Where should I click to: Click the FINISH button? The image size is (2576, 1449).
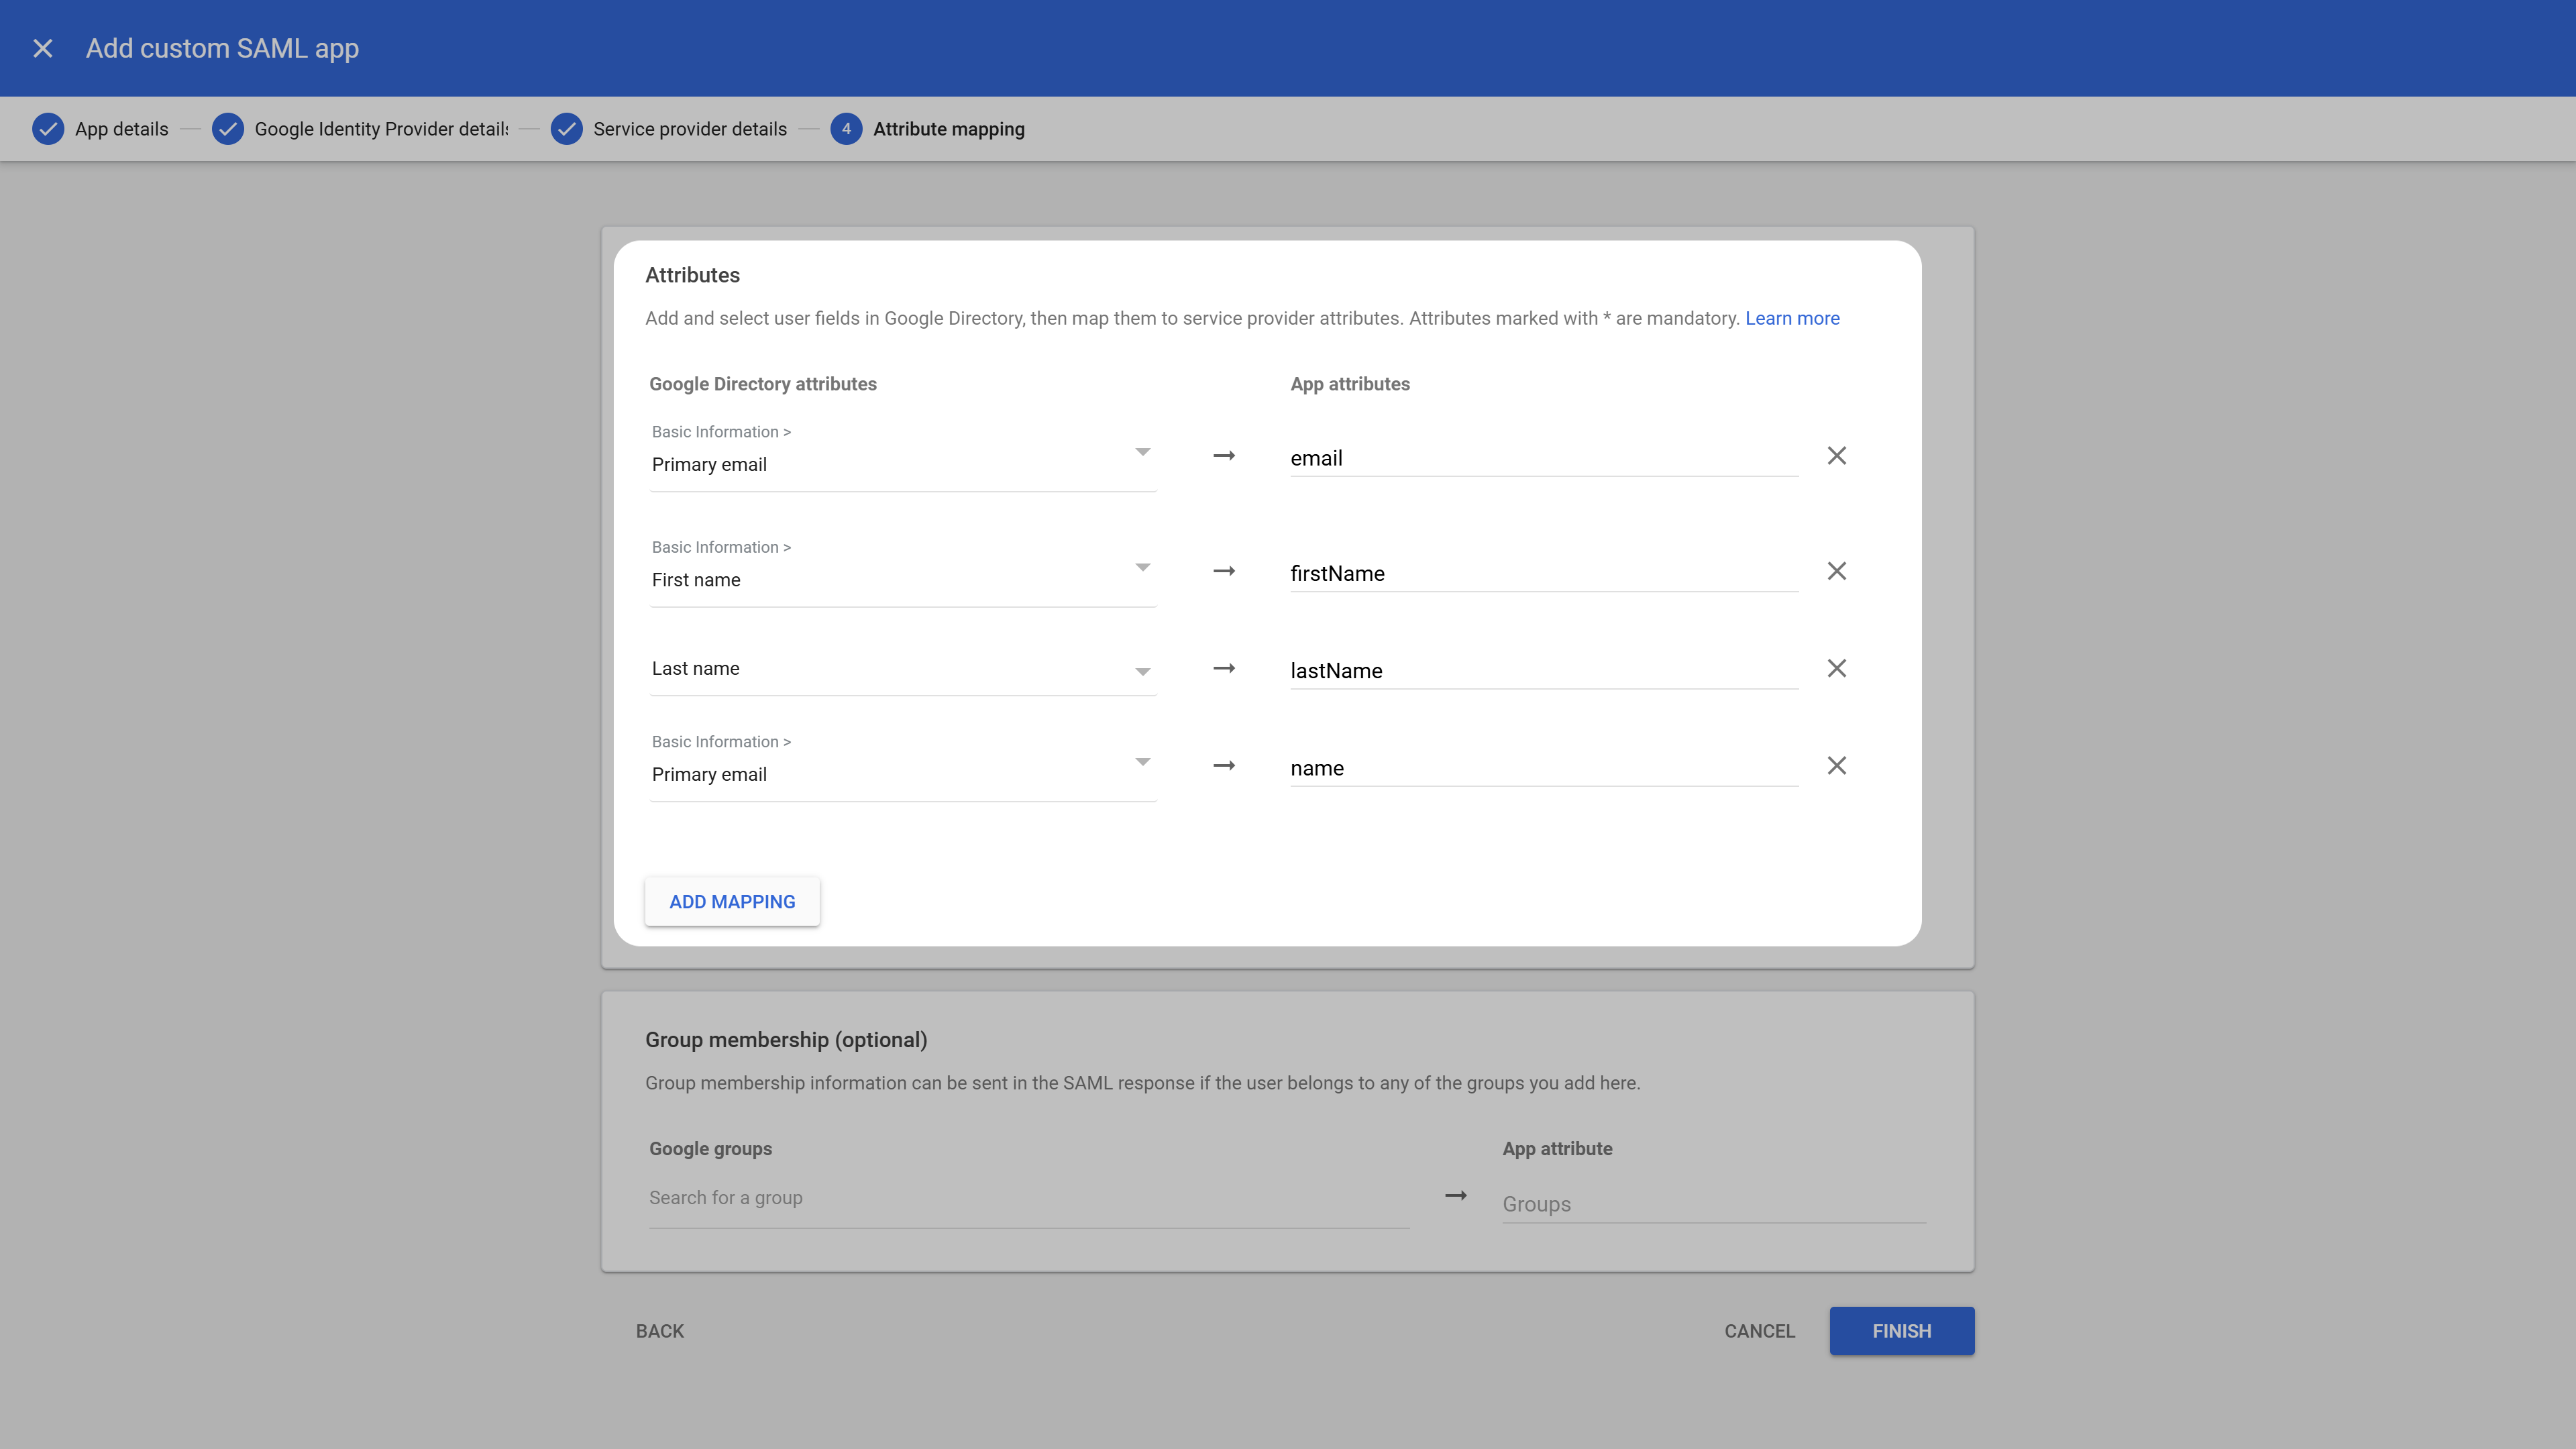point(1901,1331)
